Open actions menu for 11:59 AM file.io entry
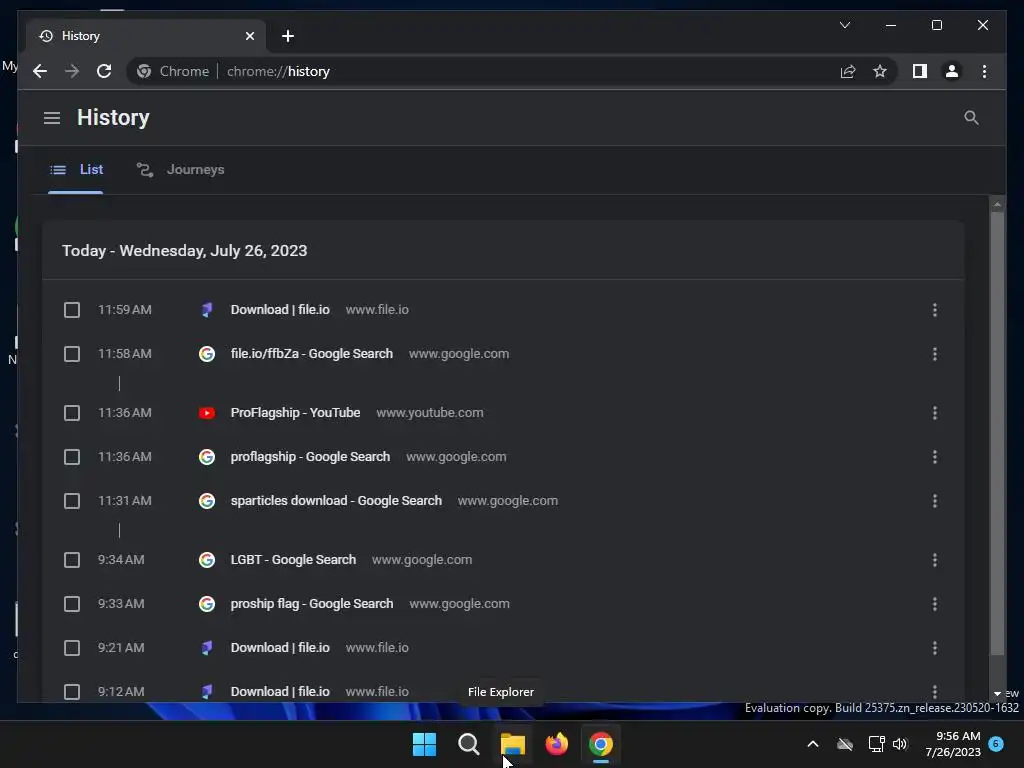 click(935, 310)
